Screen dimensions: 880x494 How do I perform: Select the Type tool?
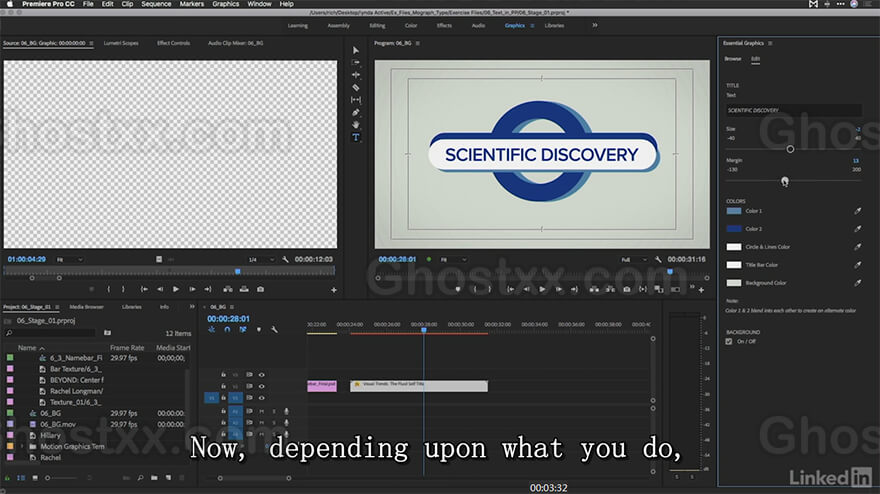tap(356, 138)
